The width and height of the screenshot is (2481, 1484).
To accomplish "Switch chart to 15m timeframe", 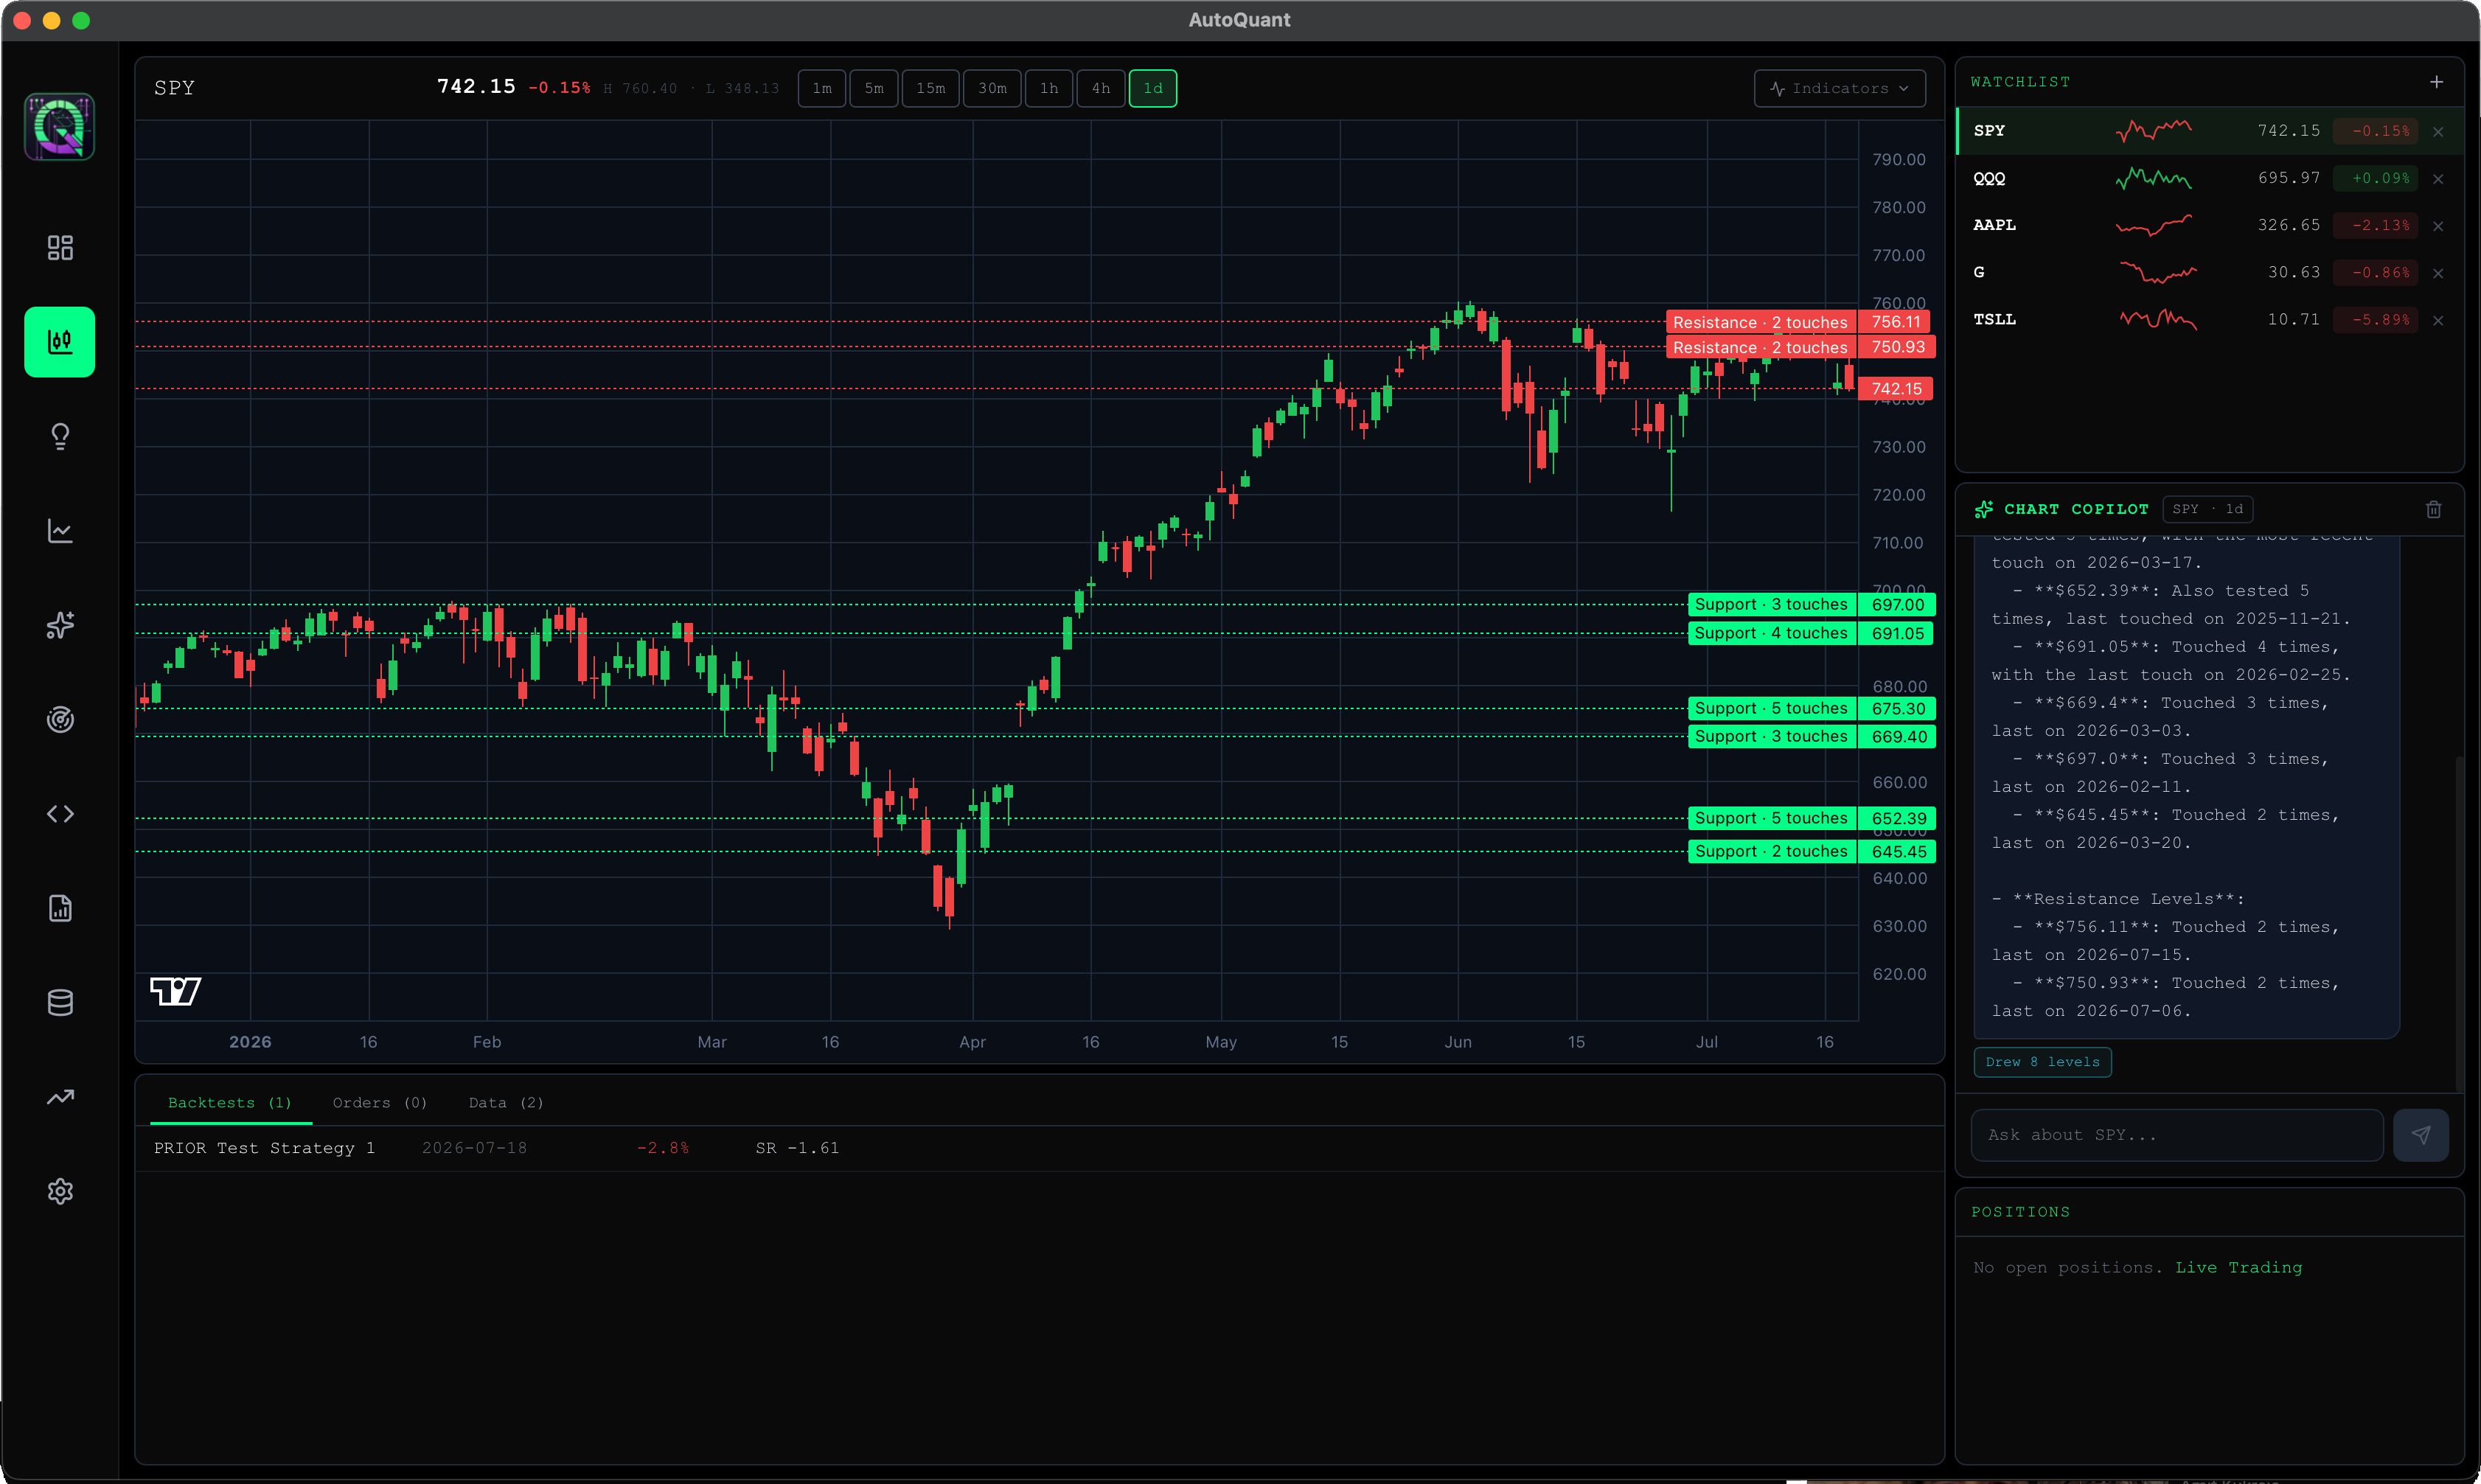I will tap(931, 88).
